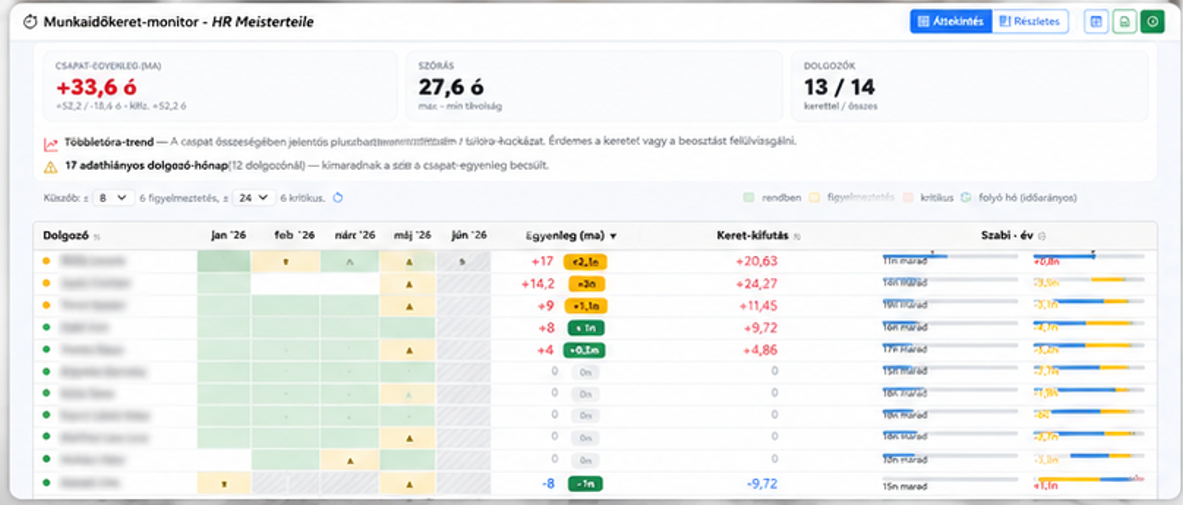Open the warning threshold dropdown showing 8

click(114, 198)
